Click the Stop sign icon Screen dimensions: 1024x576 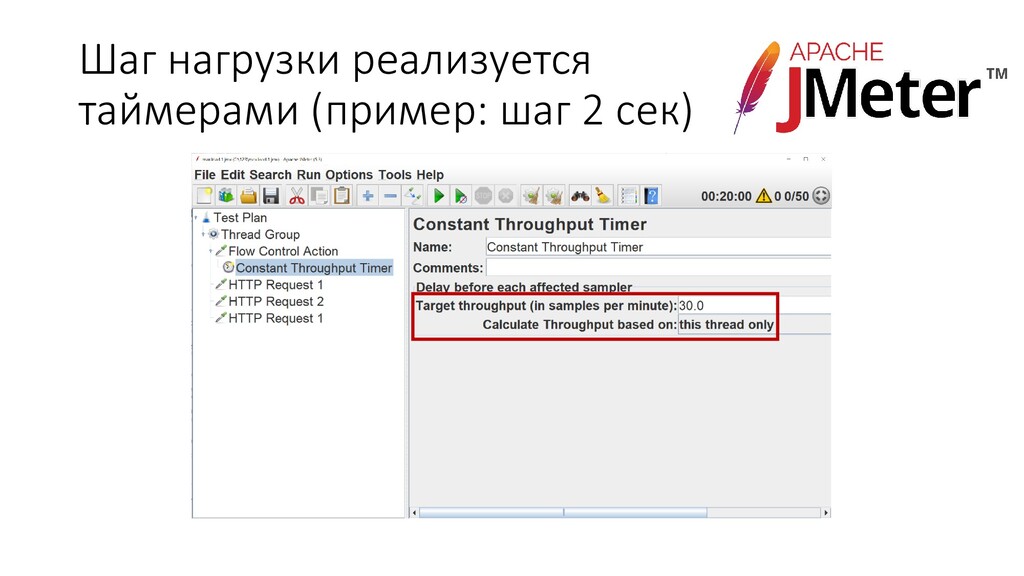pyautogui.click(x=483, y=196)
